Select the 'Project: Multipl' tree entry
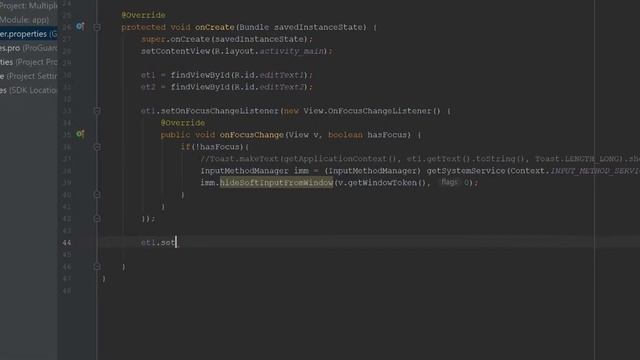The height and width of the screenshot is (360, 640). [29, 6]
